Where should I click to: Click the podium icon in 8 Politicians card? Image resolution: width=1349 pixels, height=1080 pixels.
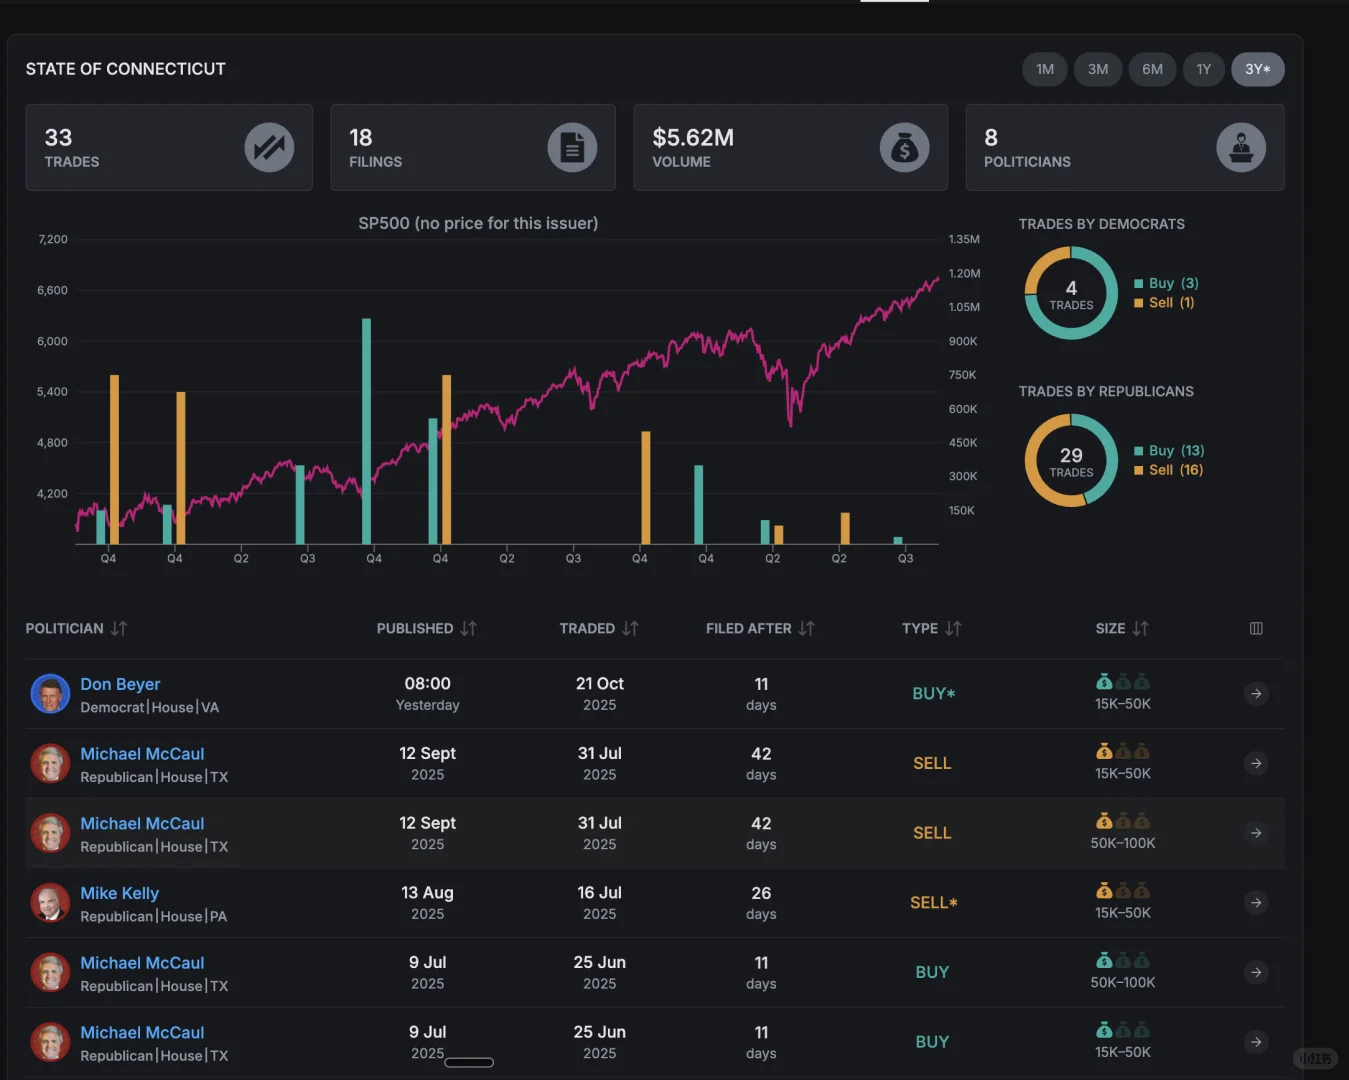1241,148
